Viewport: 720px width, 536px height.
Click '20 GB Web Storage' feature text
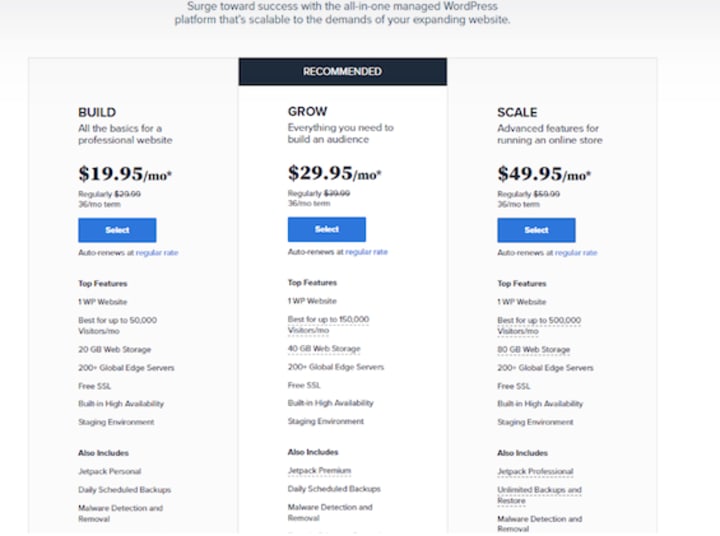114,349
